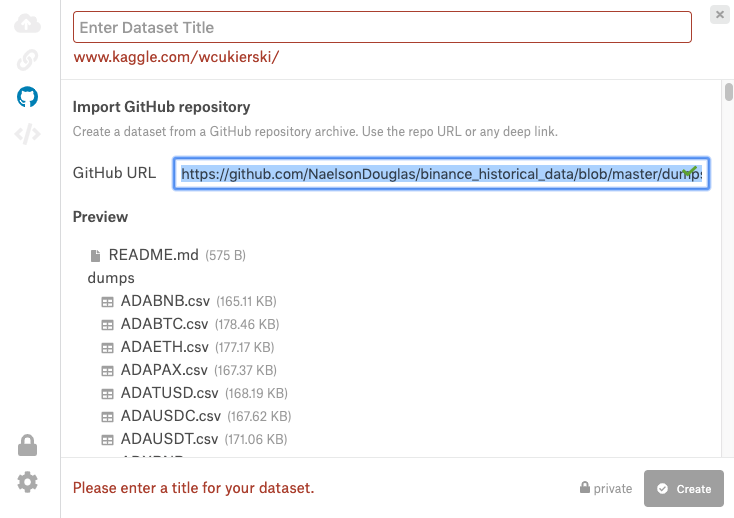
Task: Click the README.md document icon
Action: 95,255
